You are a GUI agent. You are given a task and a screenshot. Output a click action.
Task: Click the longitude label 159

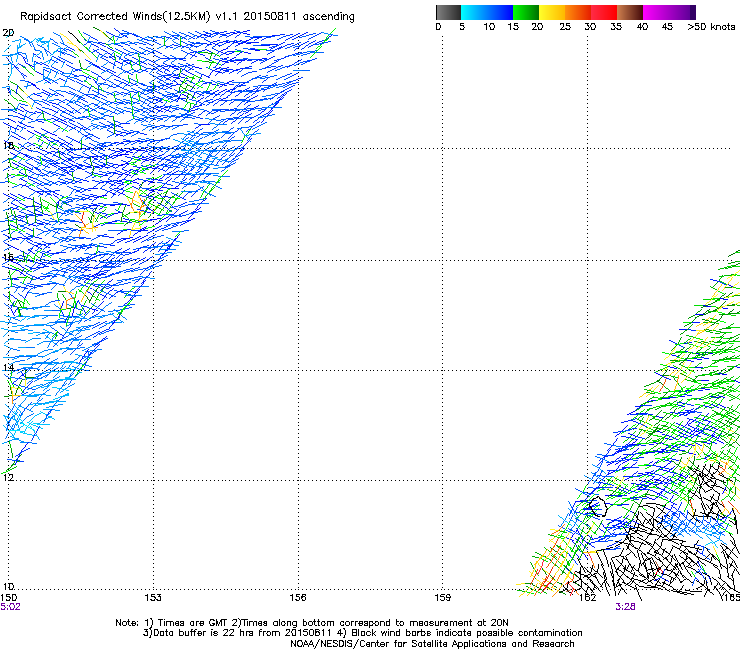tap(442, 598)
